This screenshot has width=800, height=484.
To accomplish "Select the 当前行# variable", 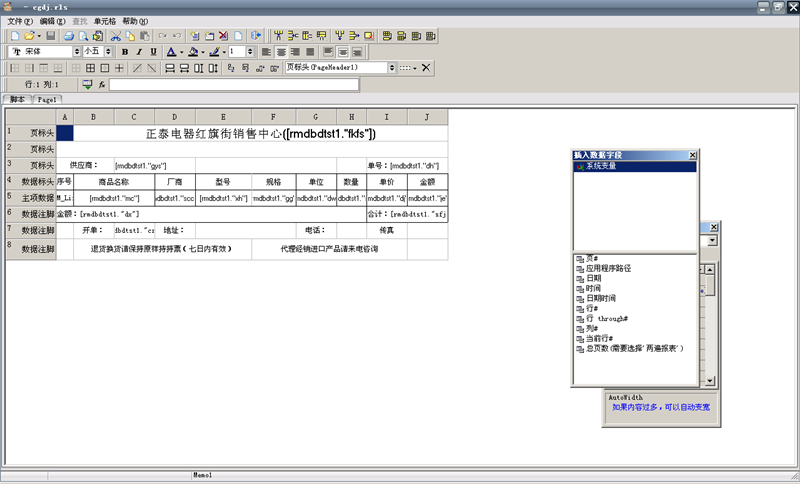I will pos(599,339).
